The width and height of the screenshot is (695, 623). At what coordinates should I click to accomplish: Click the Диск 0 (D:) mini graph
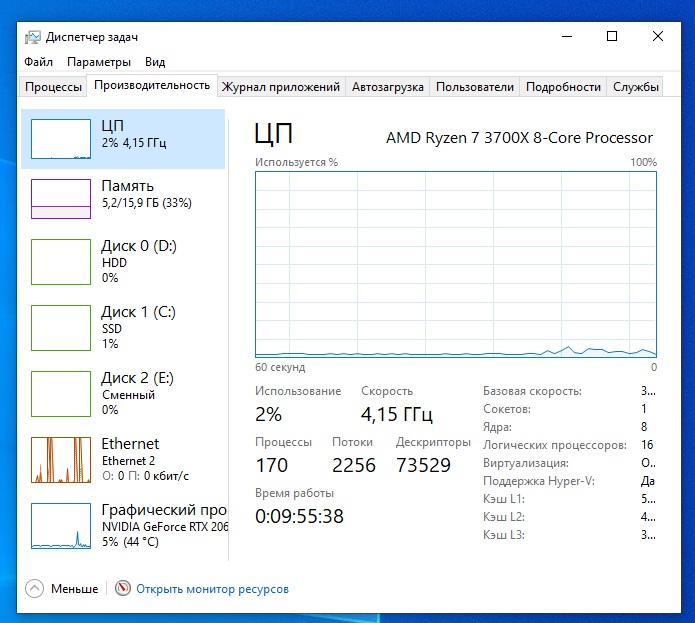(x=61, y=262)
